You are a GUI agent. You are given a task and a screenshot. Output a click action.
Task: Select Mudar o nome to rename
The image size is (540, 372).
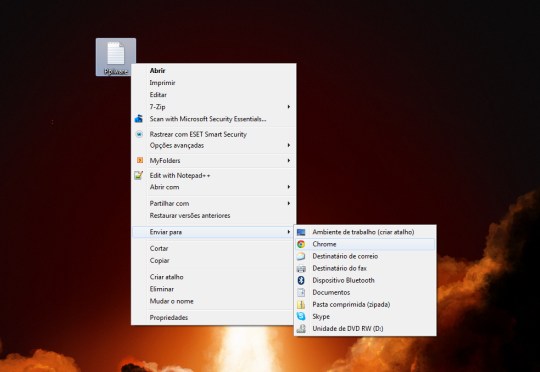[x=214, y=301]
